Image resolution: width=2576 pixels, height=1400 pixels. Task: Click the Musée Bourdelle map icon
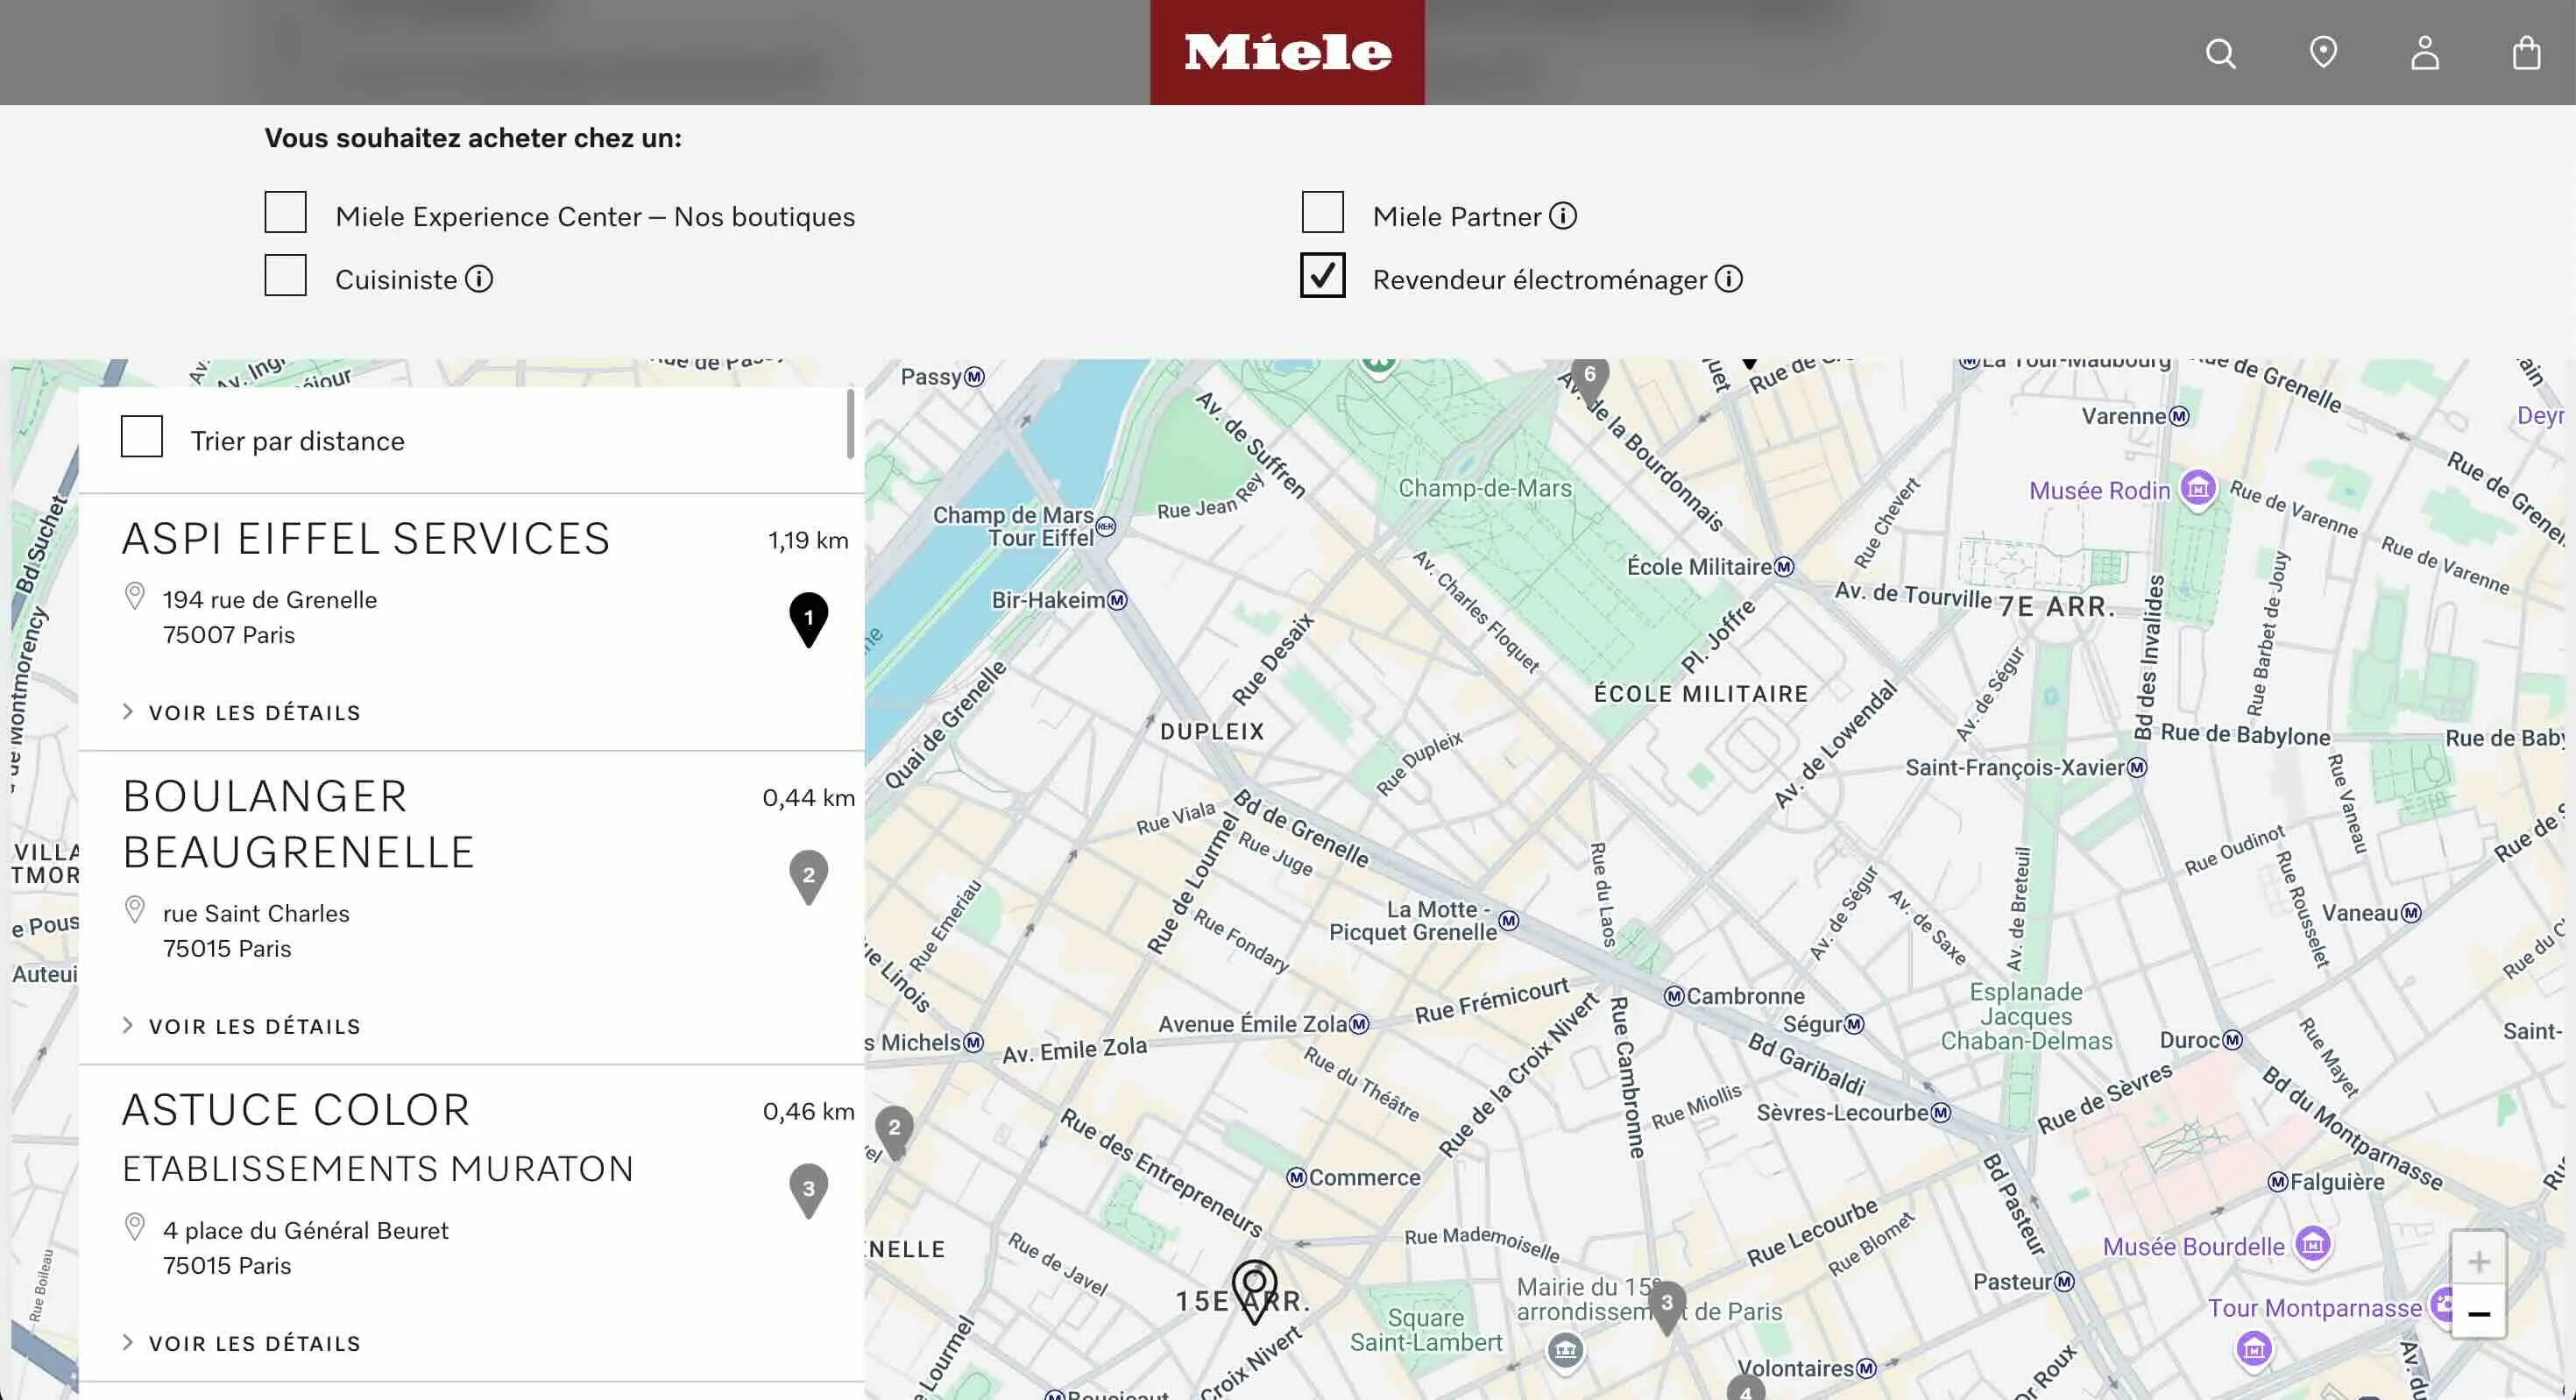point(2312,1245)
